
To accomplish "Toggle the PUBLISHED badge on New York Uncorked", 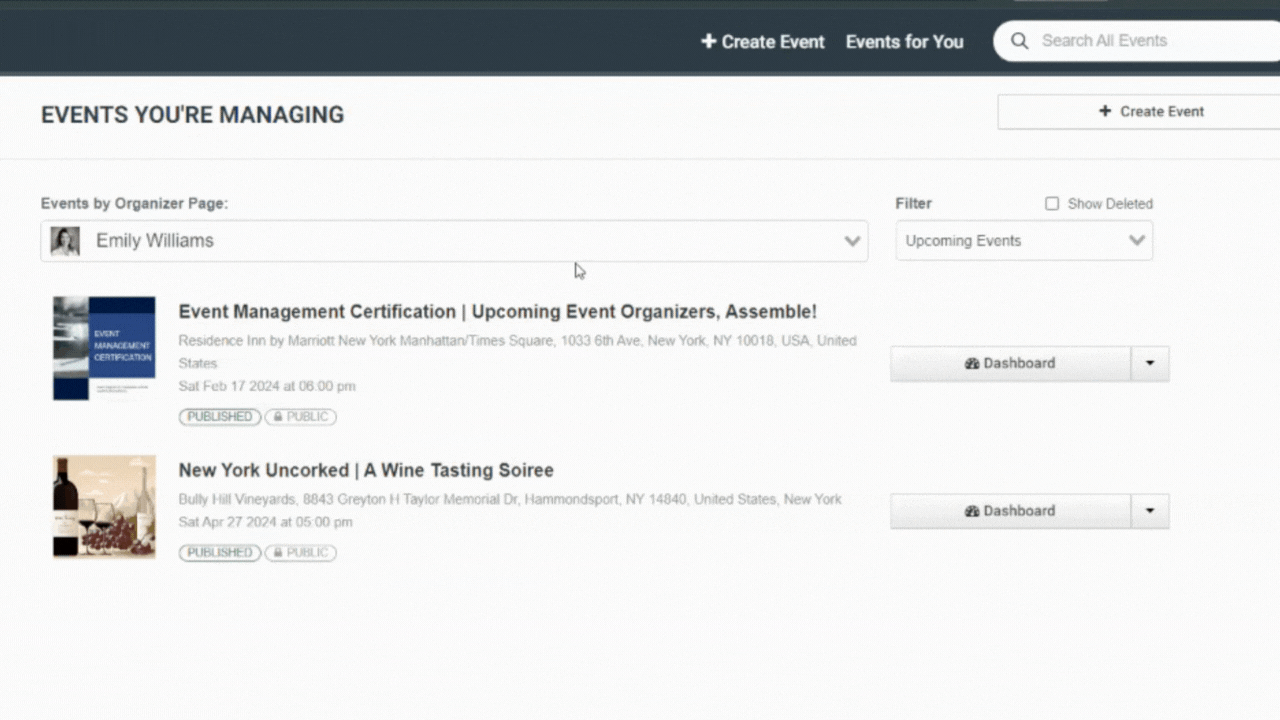I will [x=219, y=552].
